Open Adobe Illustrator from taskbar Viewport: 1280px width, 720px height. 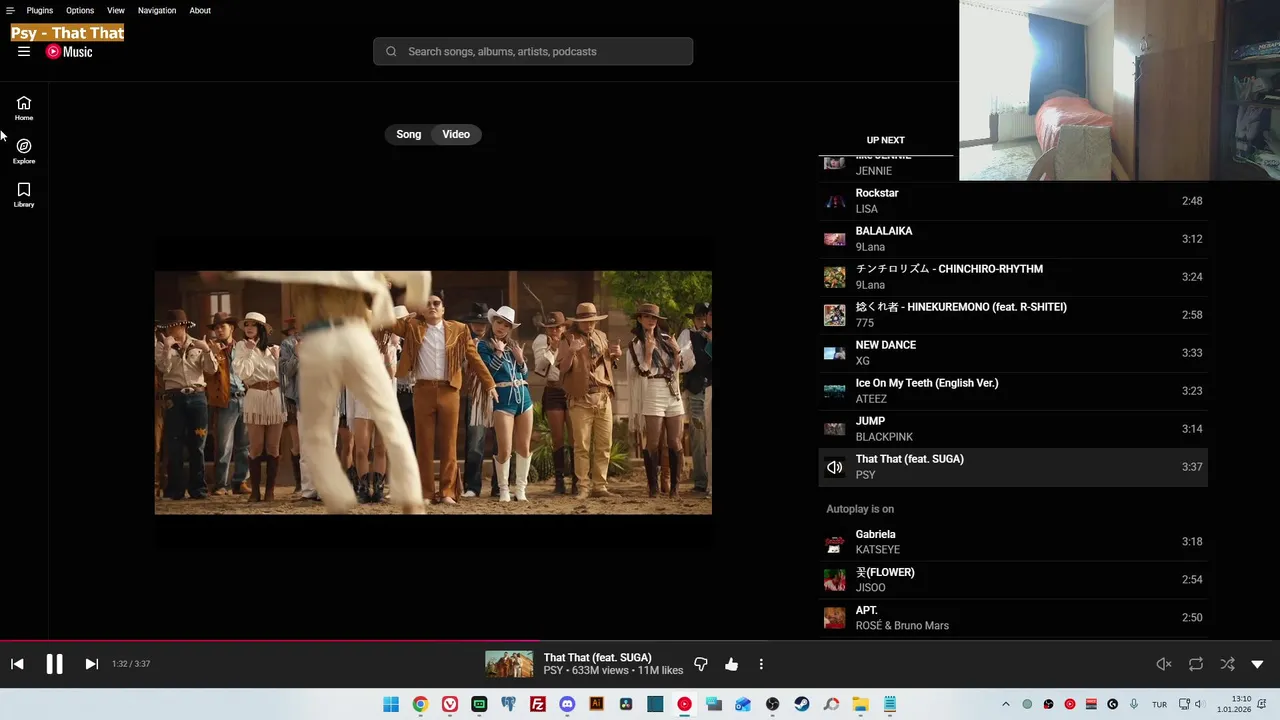tap(597, 704)
